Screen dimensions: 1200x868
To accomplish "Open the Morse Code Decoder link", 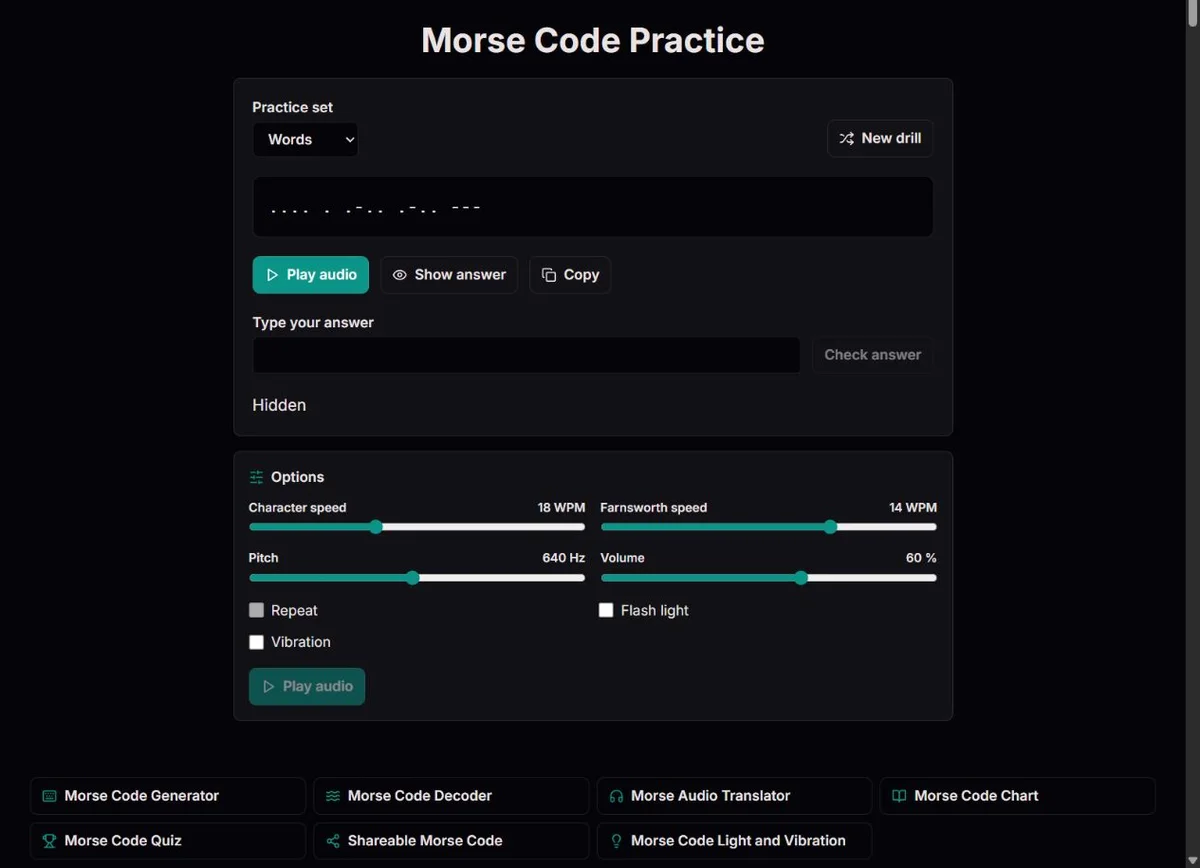I will pyautogui.click(x=451, y=796).
